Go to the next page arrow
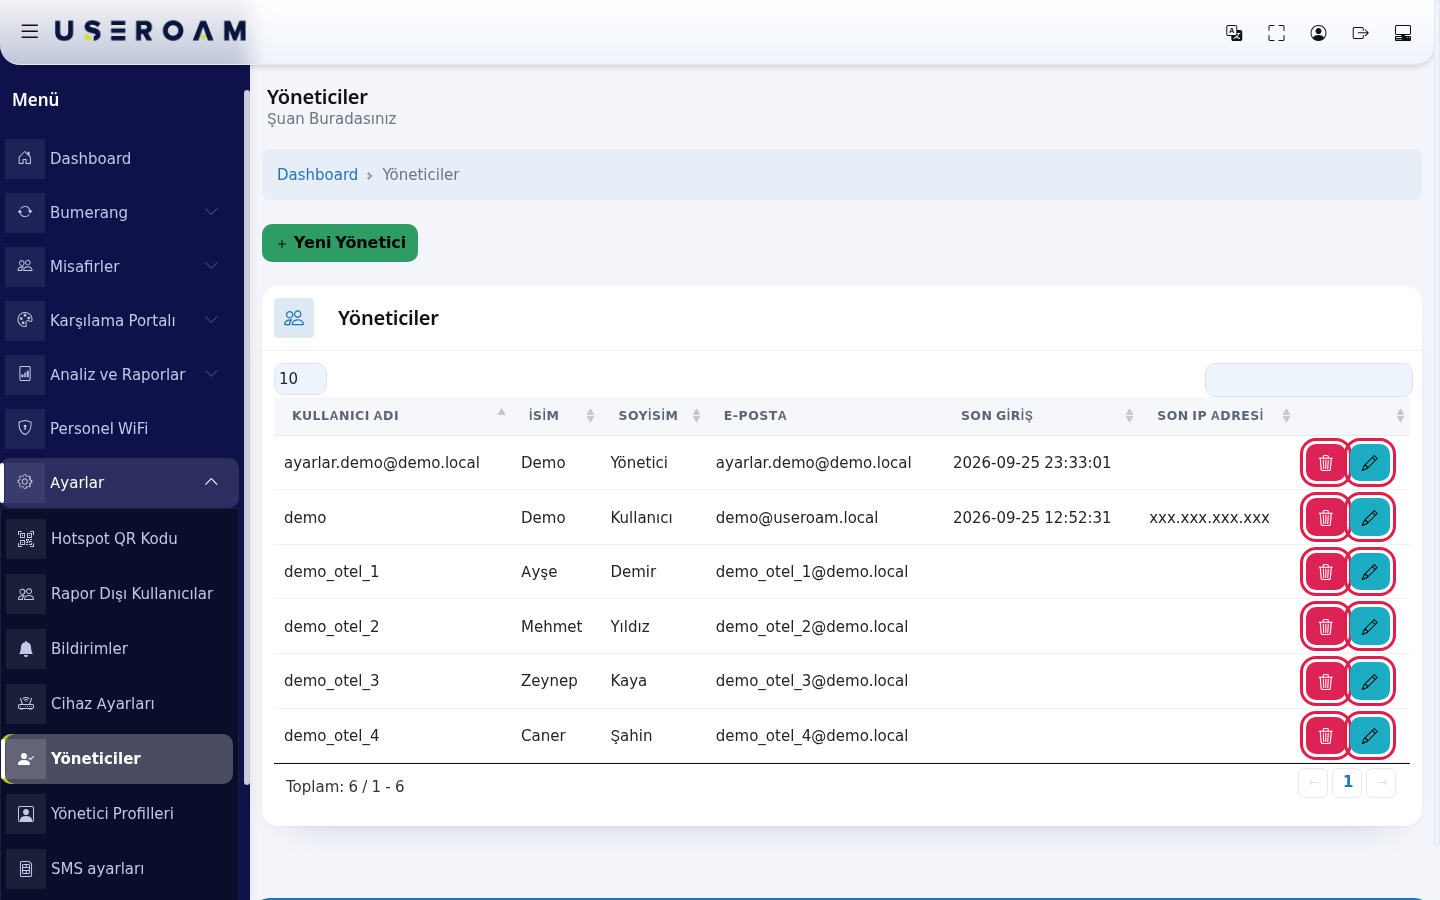The height and width of the screenshot is (900, 1440). [x=1381, y=782]
